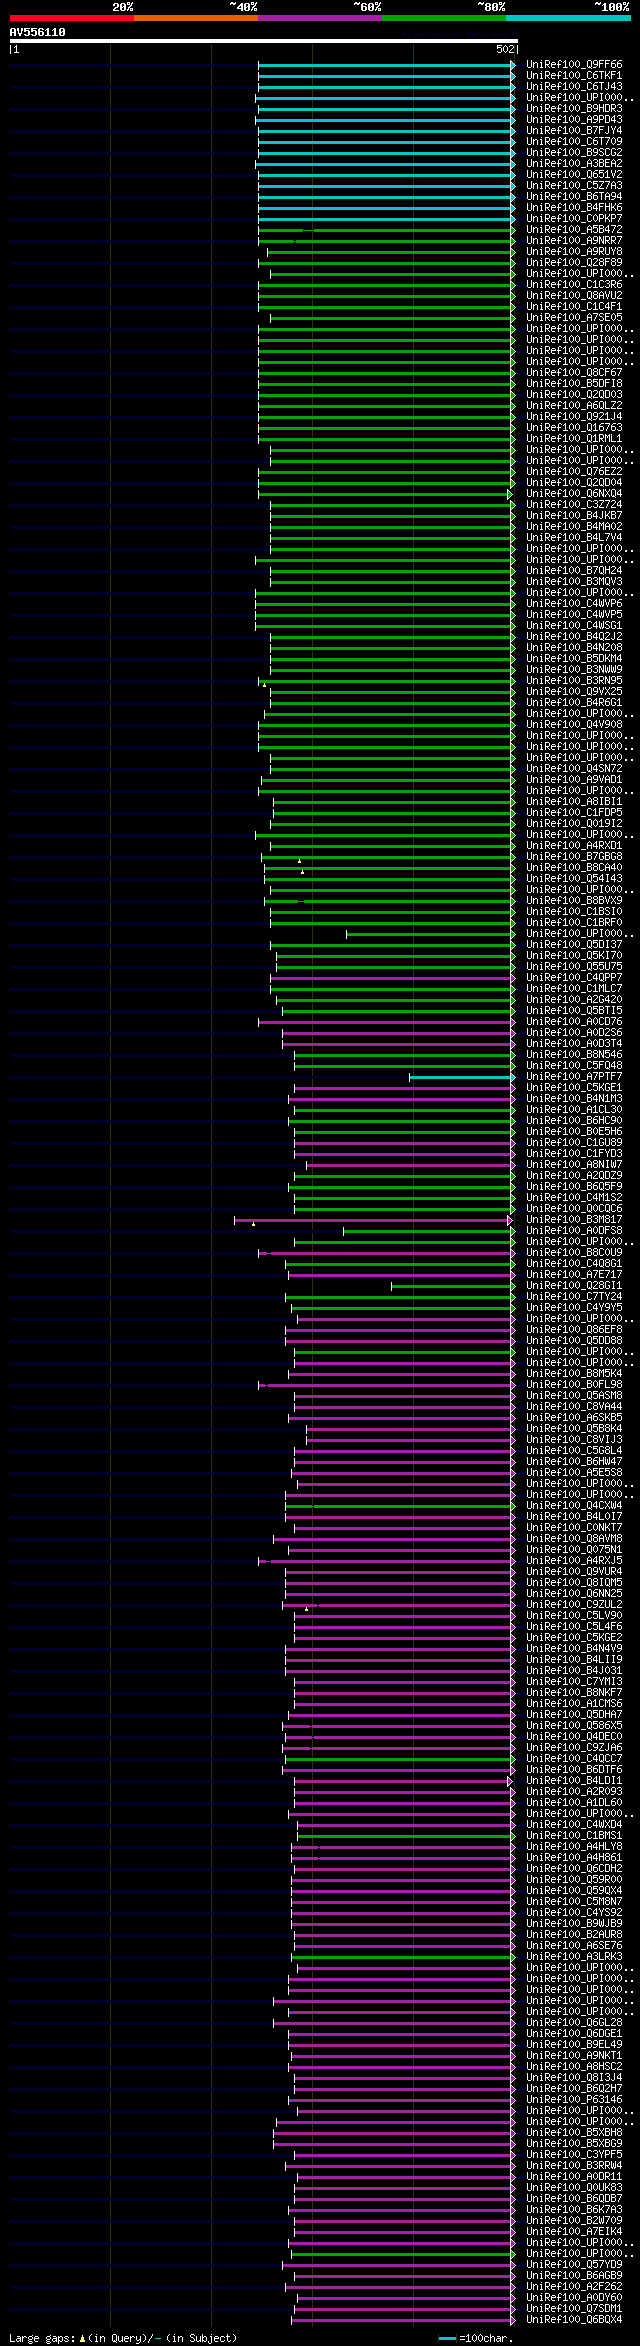
Task: Open the UniRef100_C3YPF5 entry
Action: click(574, 2155)
